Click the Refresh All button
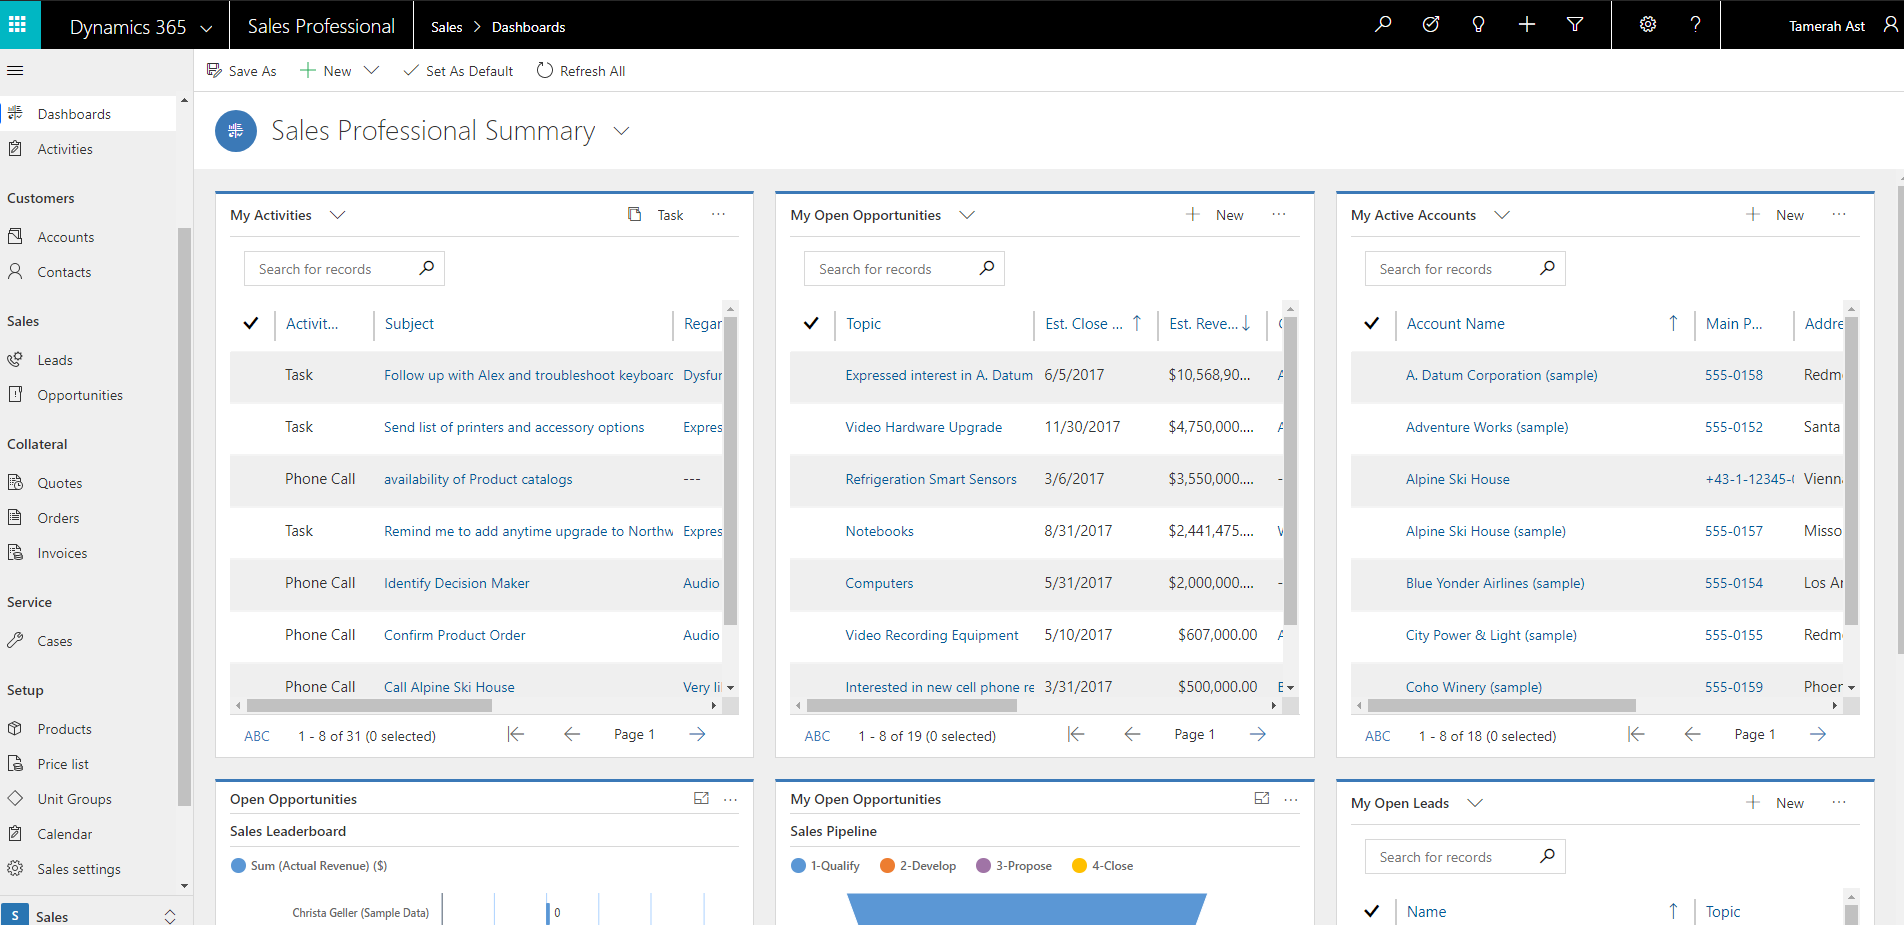Viewport: 1904px width, 925px height. [581, 71]
